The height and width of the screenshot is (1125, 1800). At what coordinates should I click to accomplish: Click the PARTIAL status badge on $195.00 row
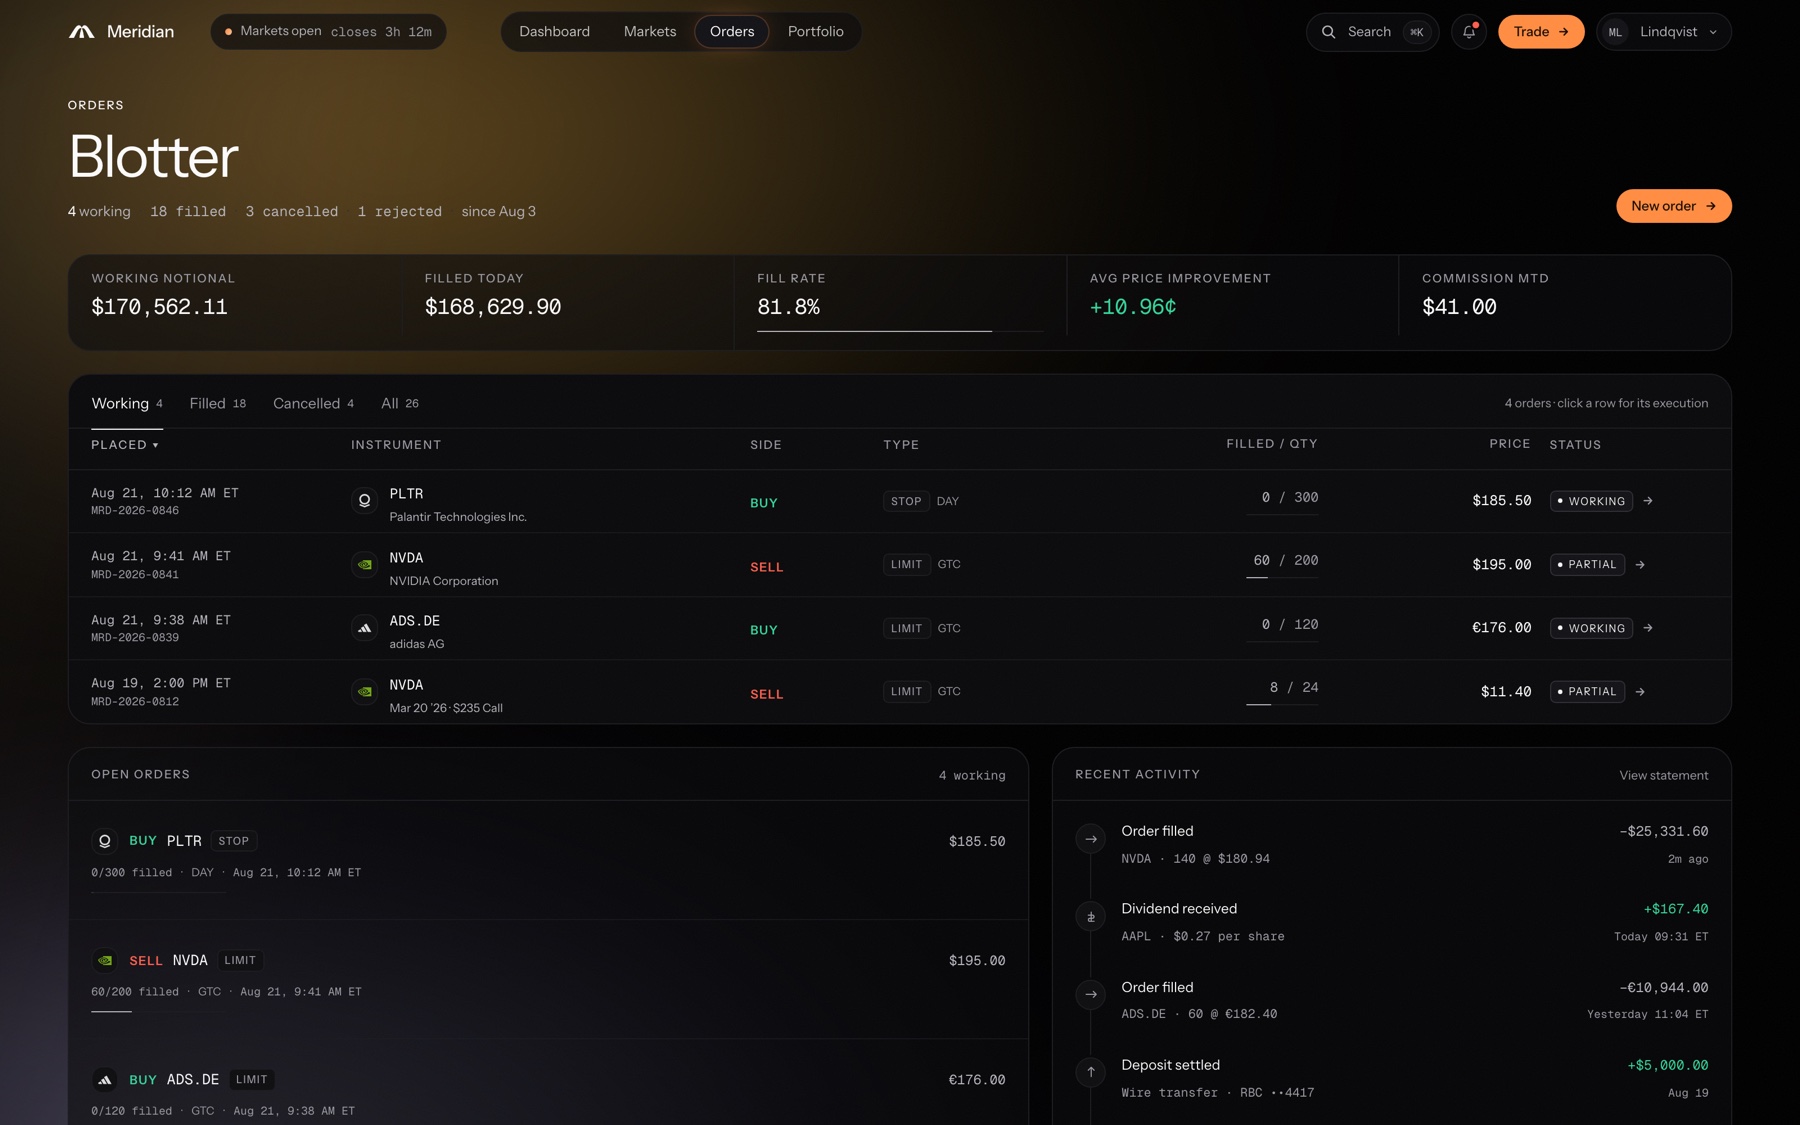[x=1587, y=565]
